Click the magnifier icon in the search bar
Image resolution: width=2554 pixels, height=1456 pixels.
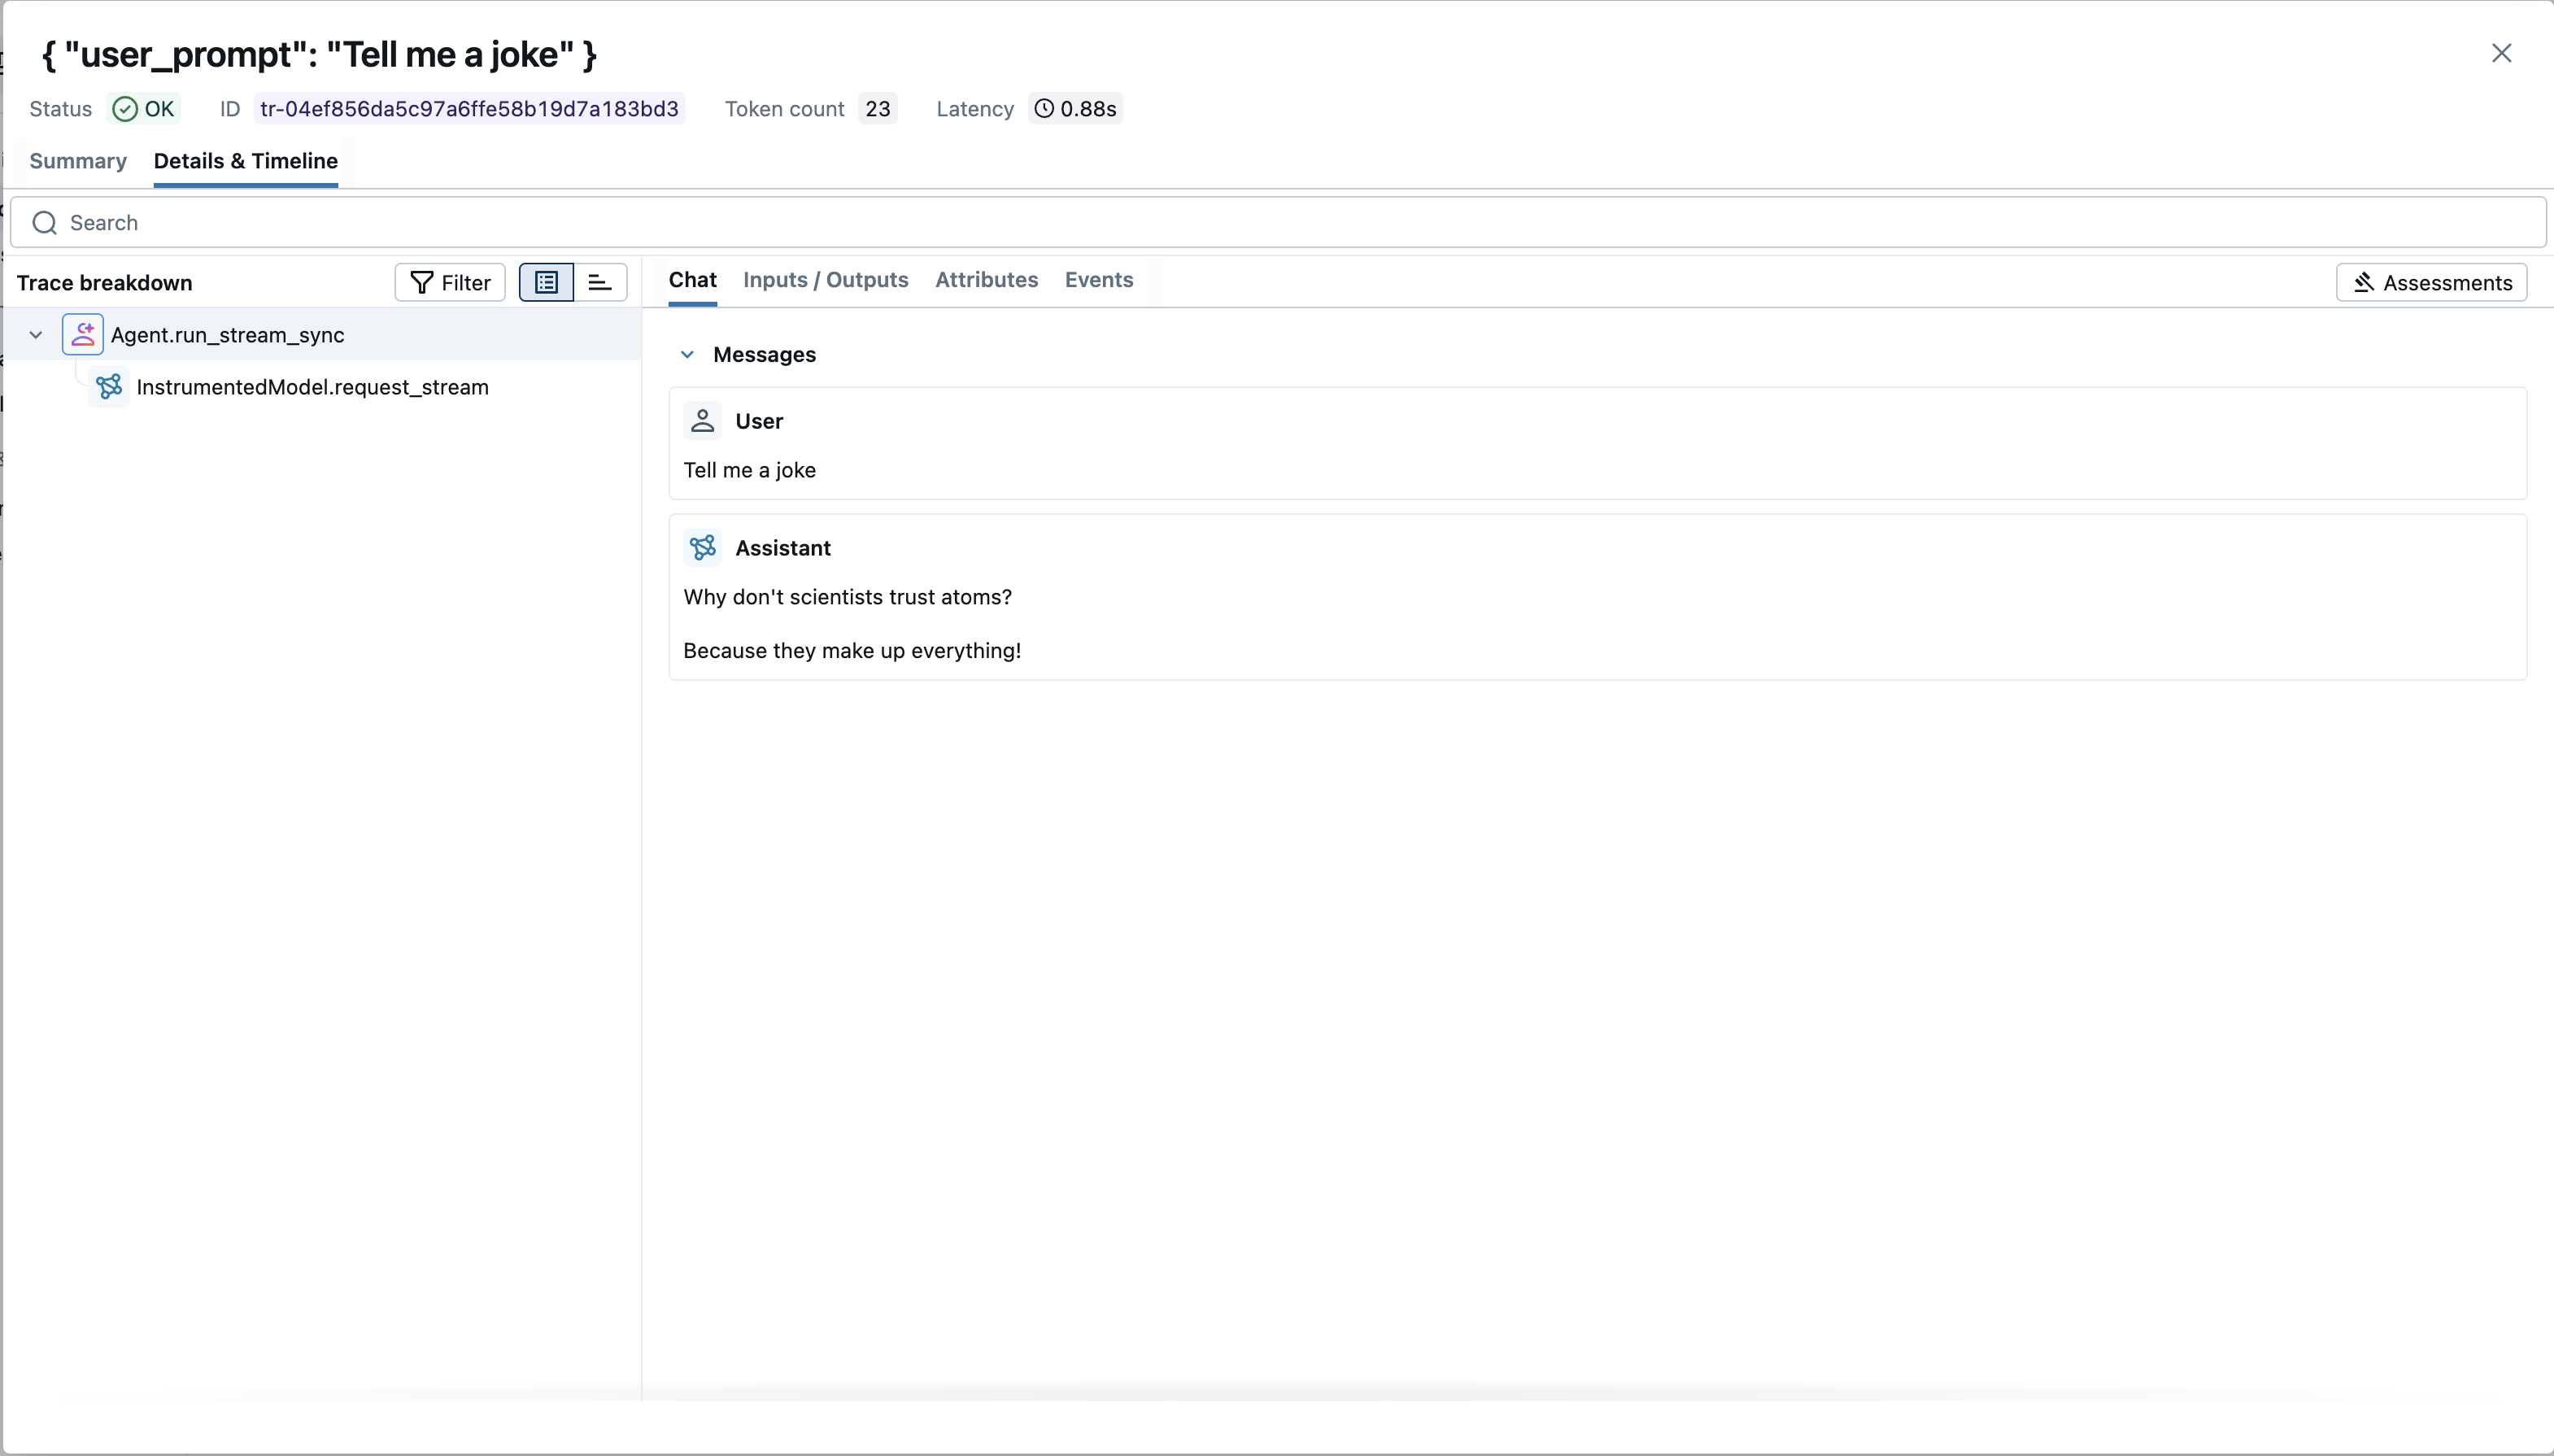(44, 222)
